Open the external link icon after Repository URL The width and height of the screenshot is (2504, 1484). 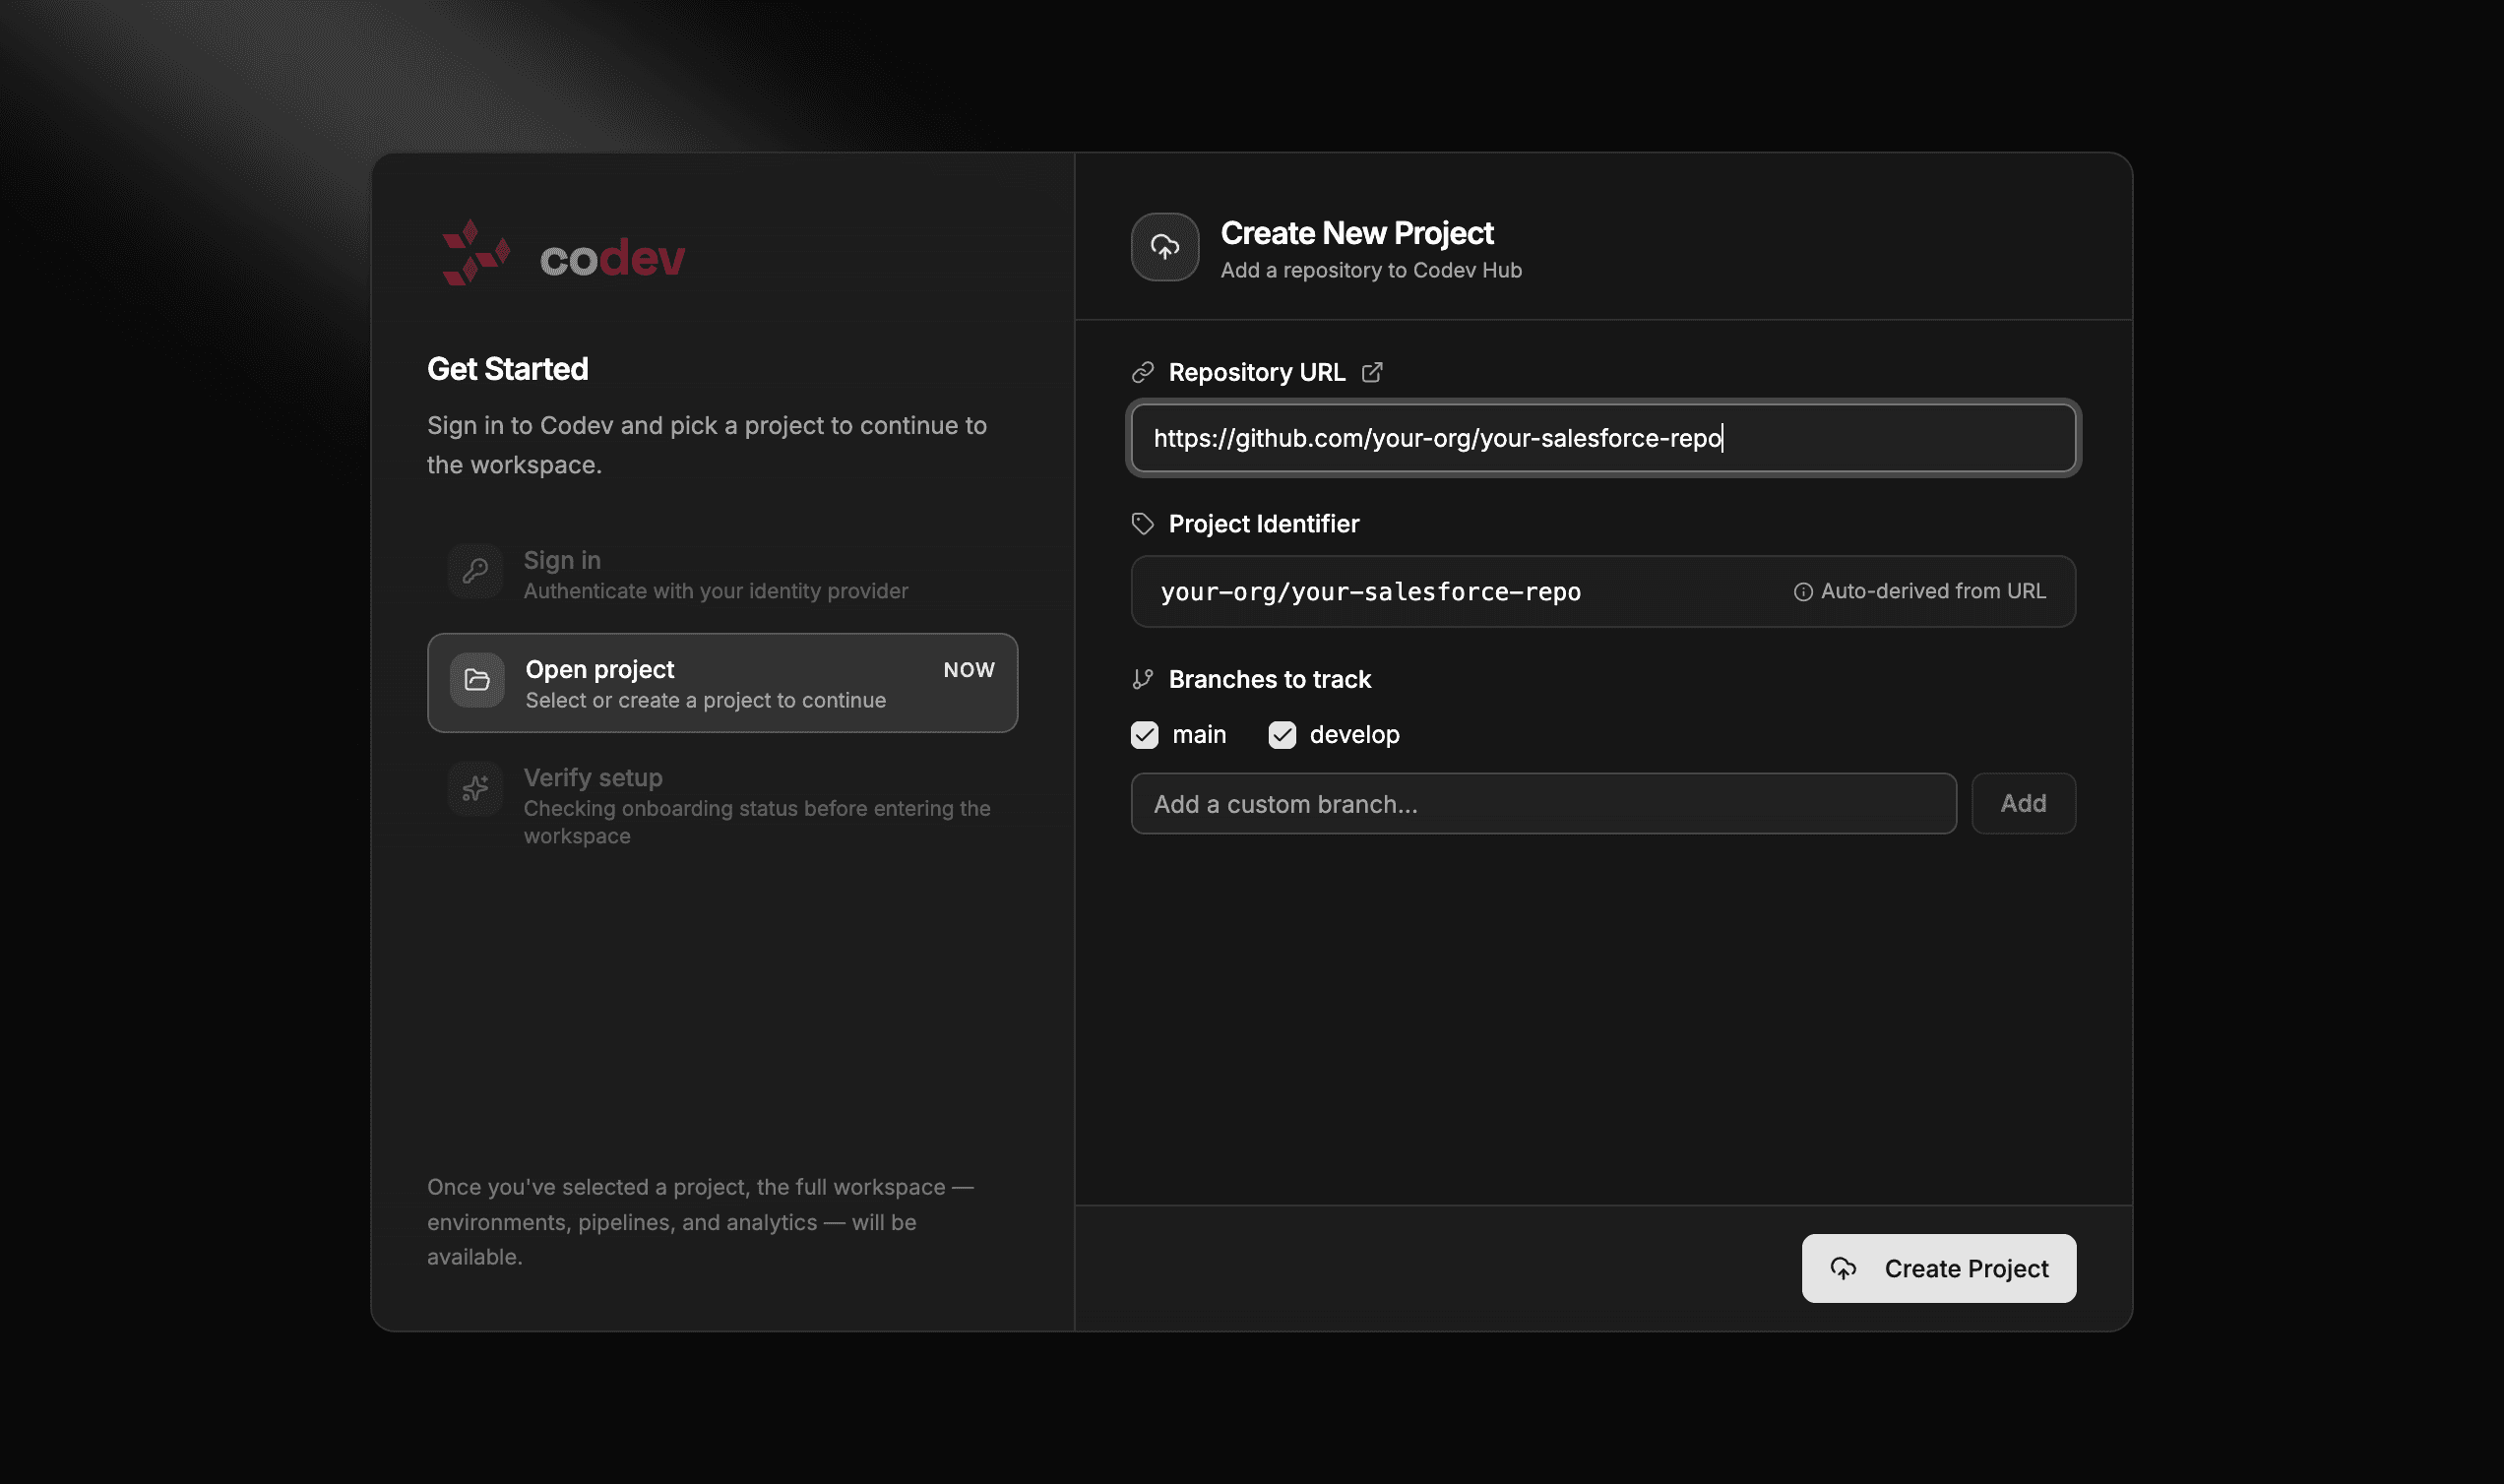[1372, 372]
